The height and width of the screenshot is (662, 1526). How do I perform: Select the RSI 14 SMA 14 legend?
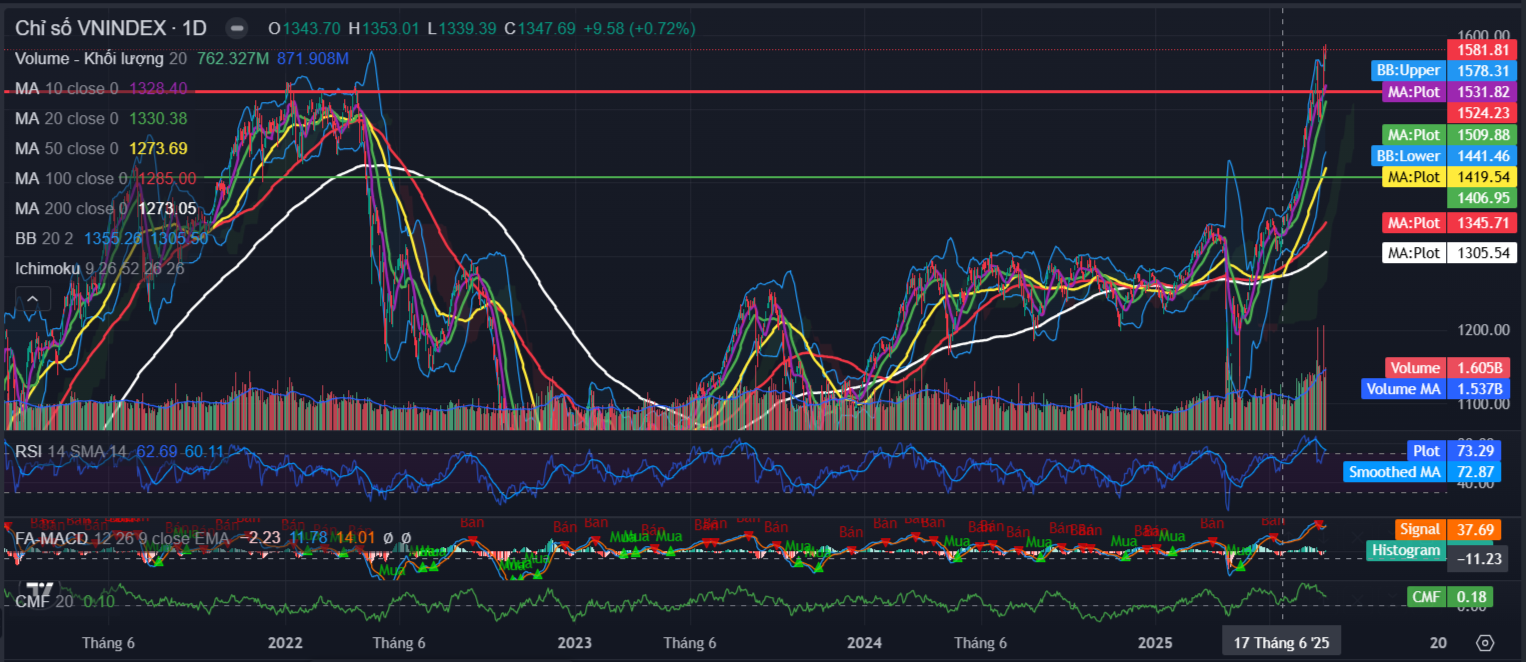tap(70, 451)
